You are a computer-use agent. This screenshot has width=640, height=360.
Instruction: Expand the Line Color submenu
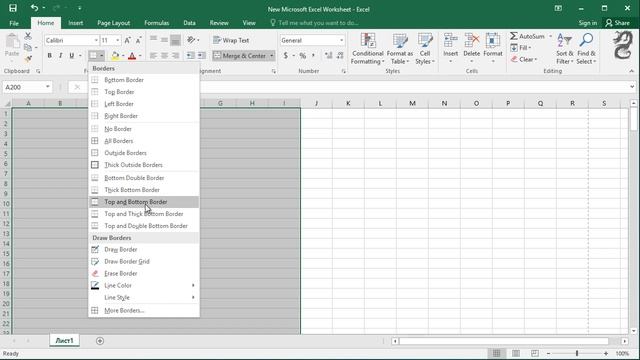144,285
